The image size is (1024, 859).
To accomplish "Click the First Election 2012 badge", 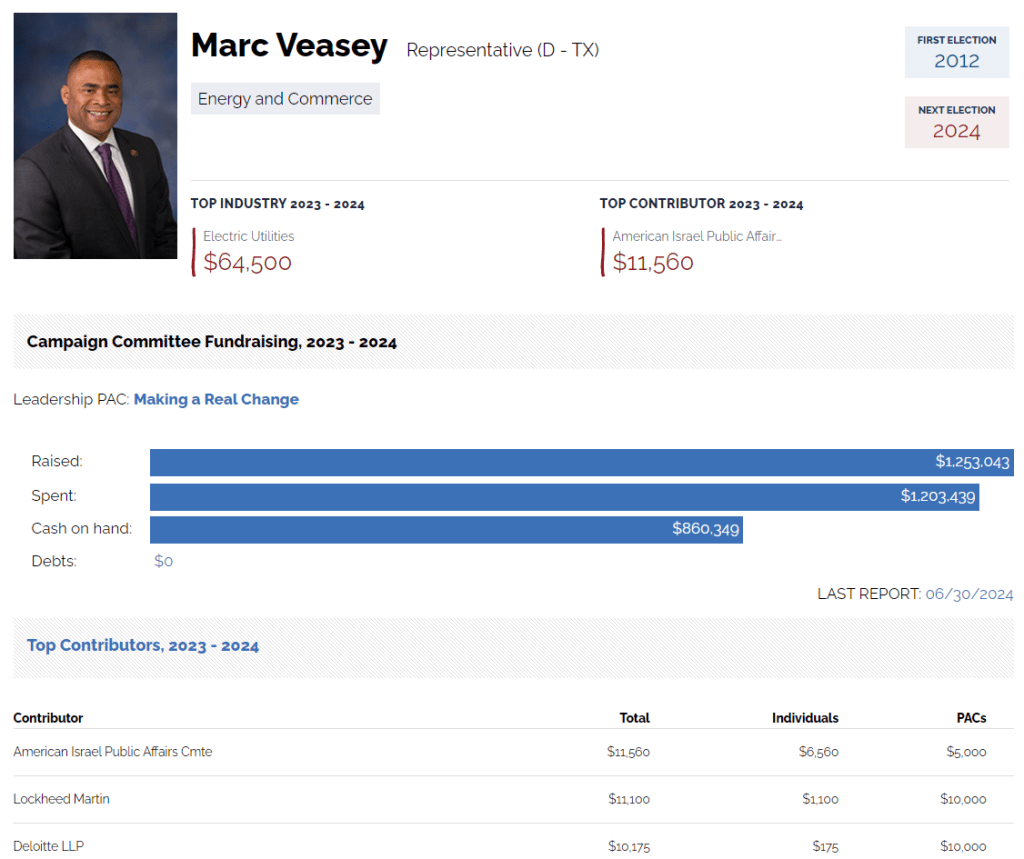I will coord(956,52).
